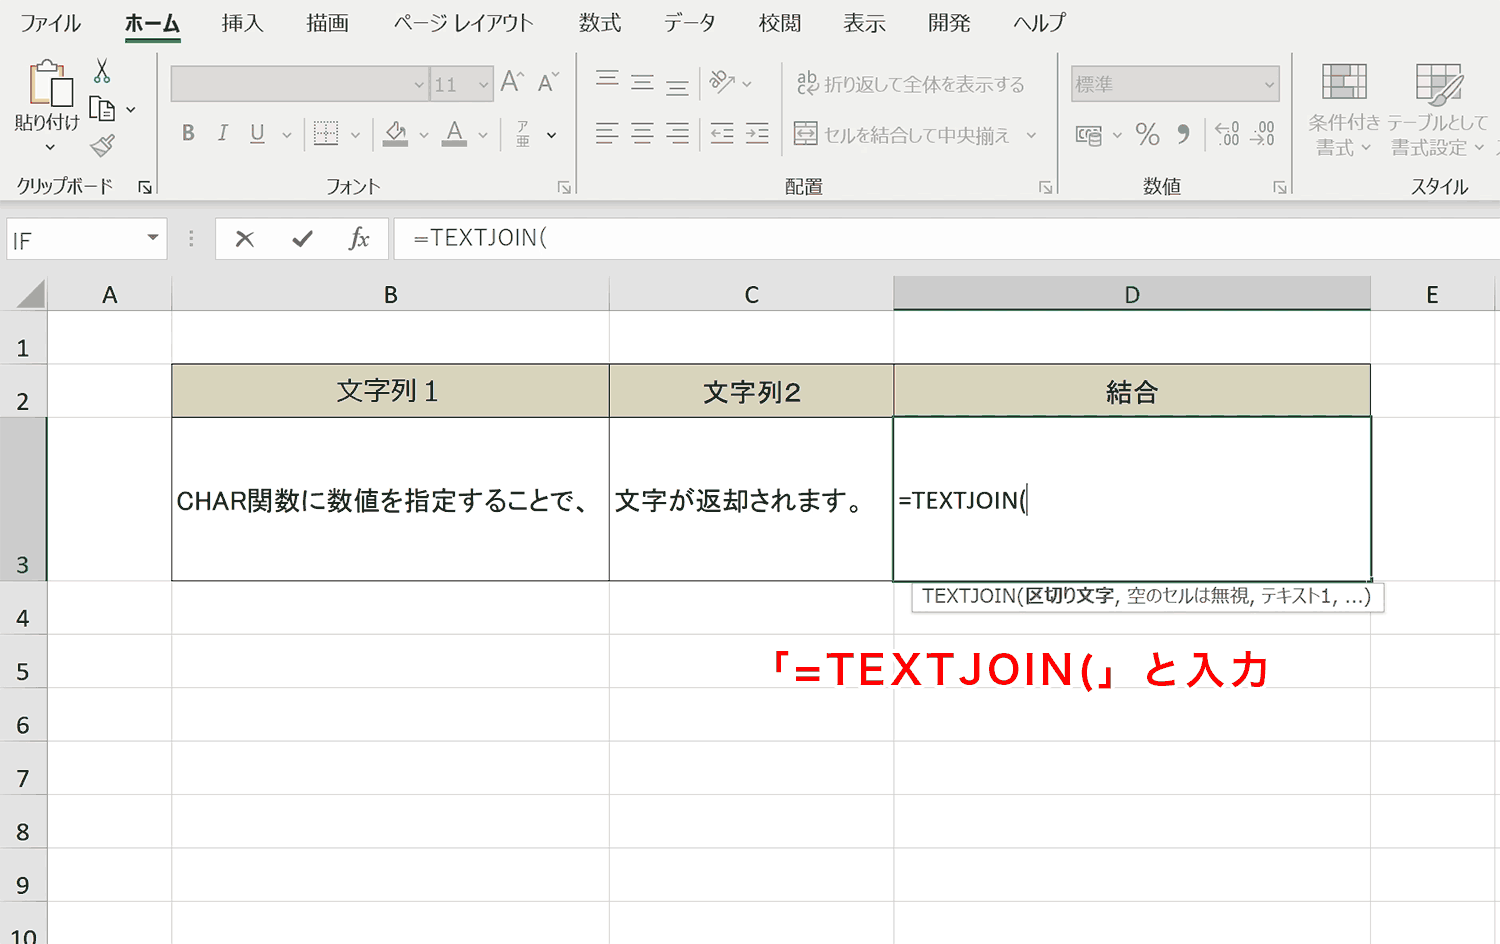The image size is (1500, 944).
Task: Open the Insert Function fx dialog
Action: point(359,239)
